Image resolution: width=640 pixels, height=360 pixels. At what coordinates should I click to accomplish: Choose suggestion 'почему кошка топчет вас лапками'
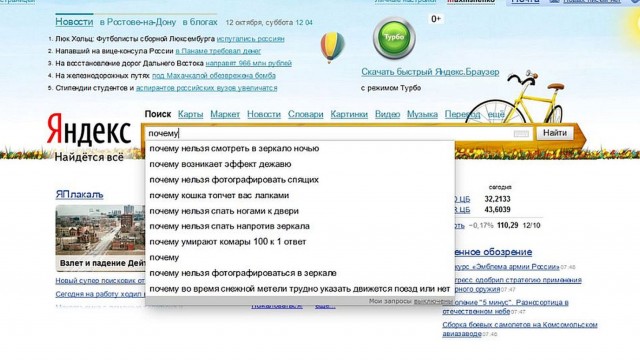click(x=300, y=196)
